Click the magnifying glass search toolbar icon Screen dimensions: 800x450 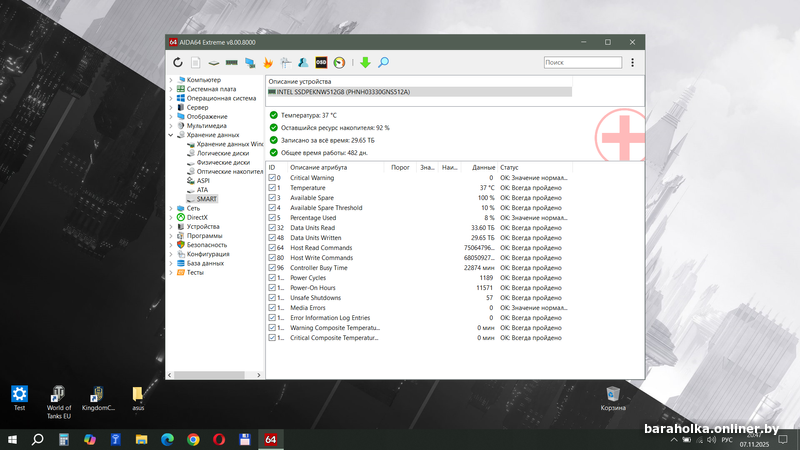(x=383, y=62)
